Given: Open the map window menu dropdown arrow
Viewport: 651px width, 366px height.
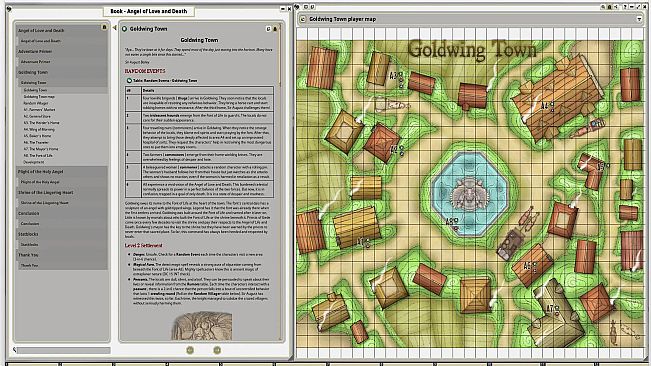Looking at the screenshot, I should (x=639, y=19).
